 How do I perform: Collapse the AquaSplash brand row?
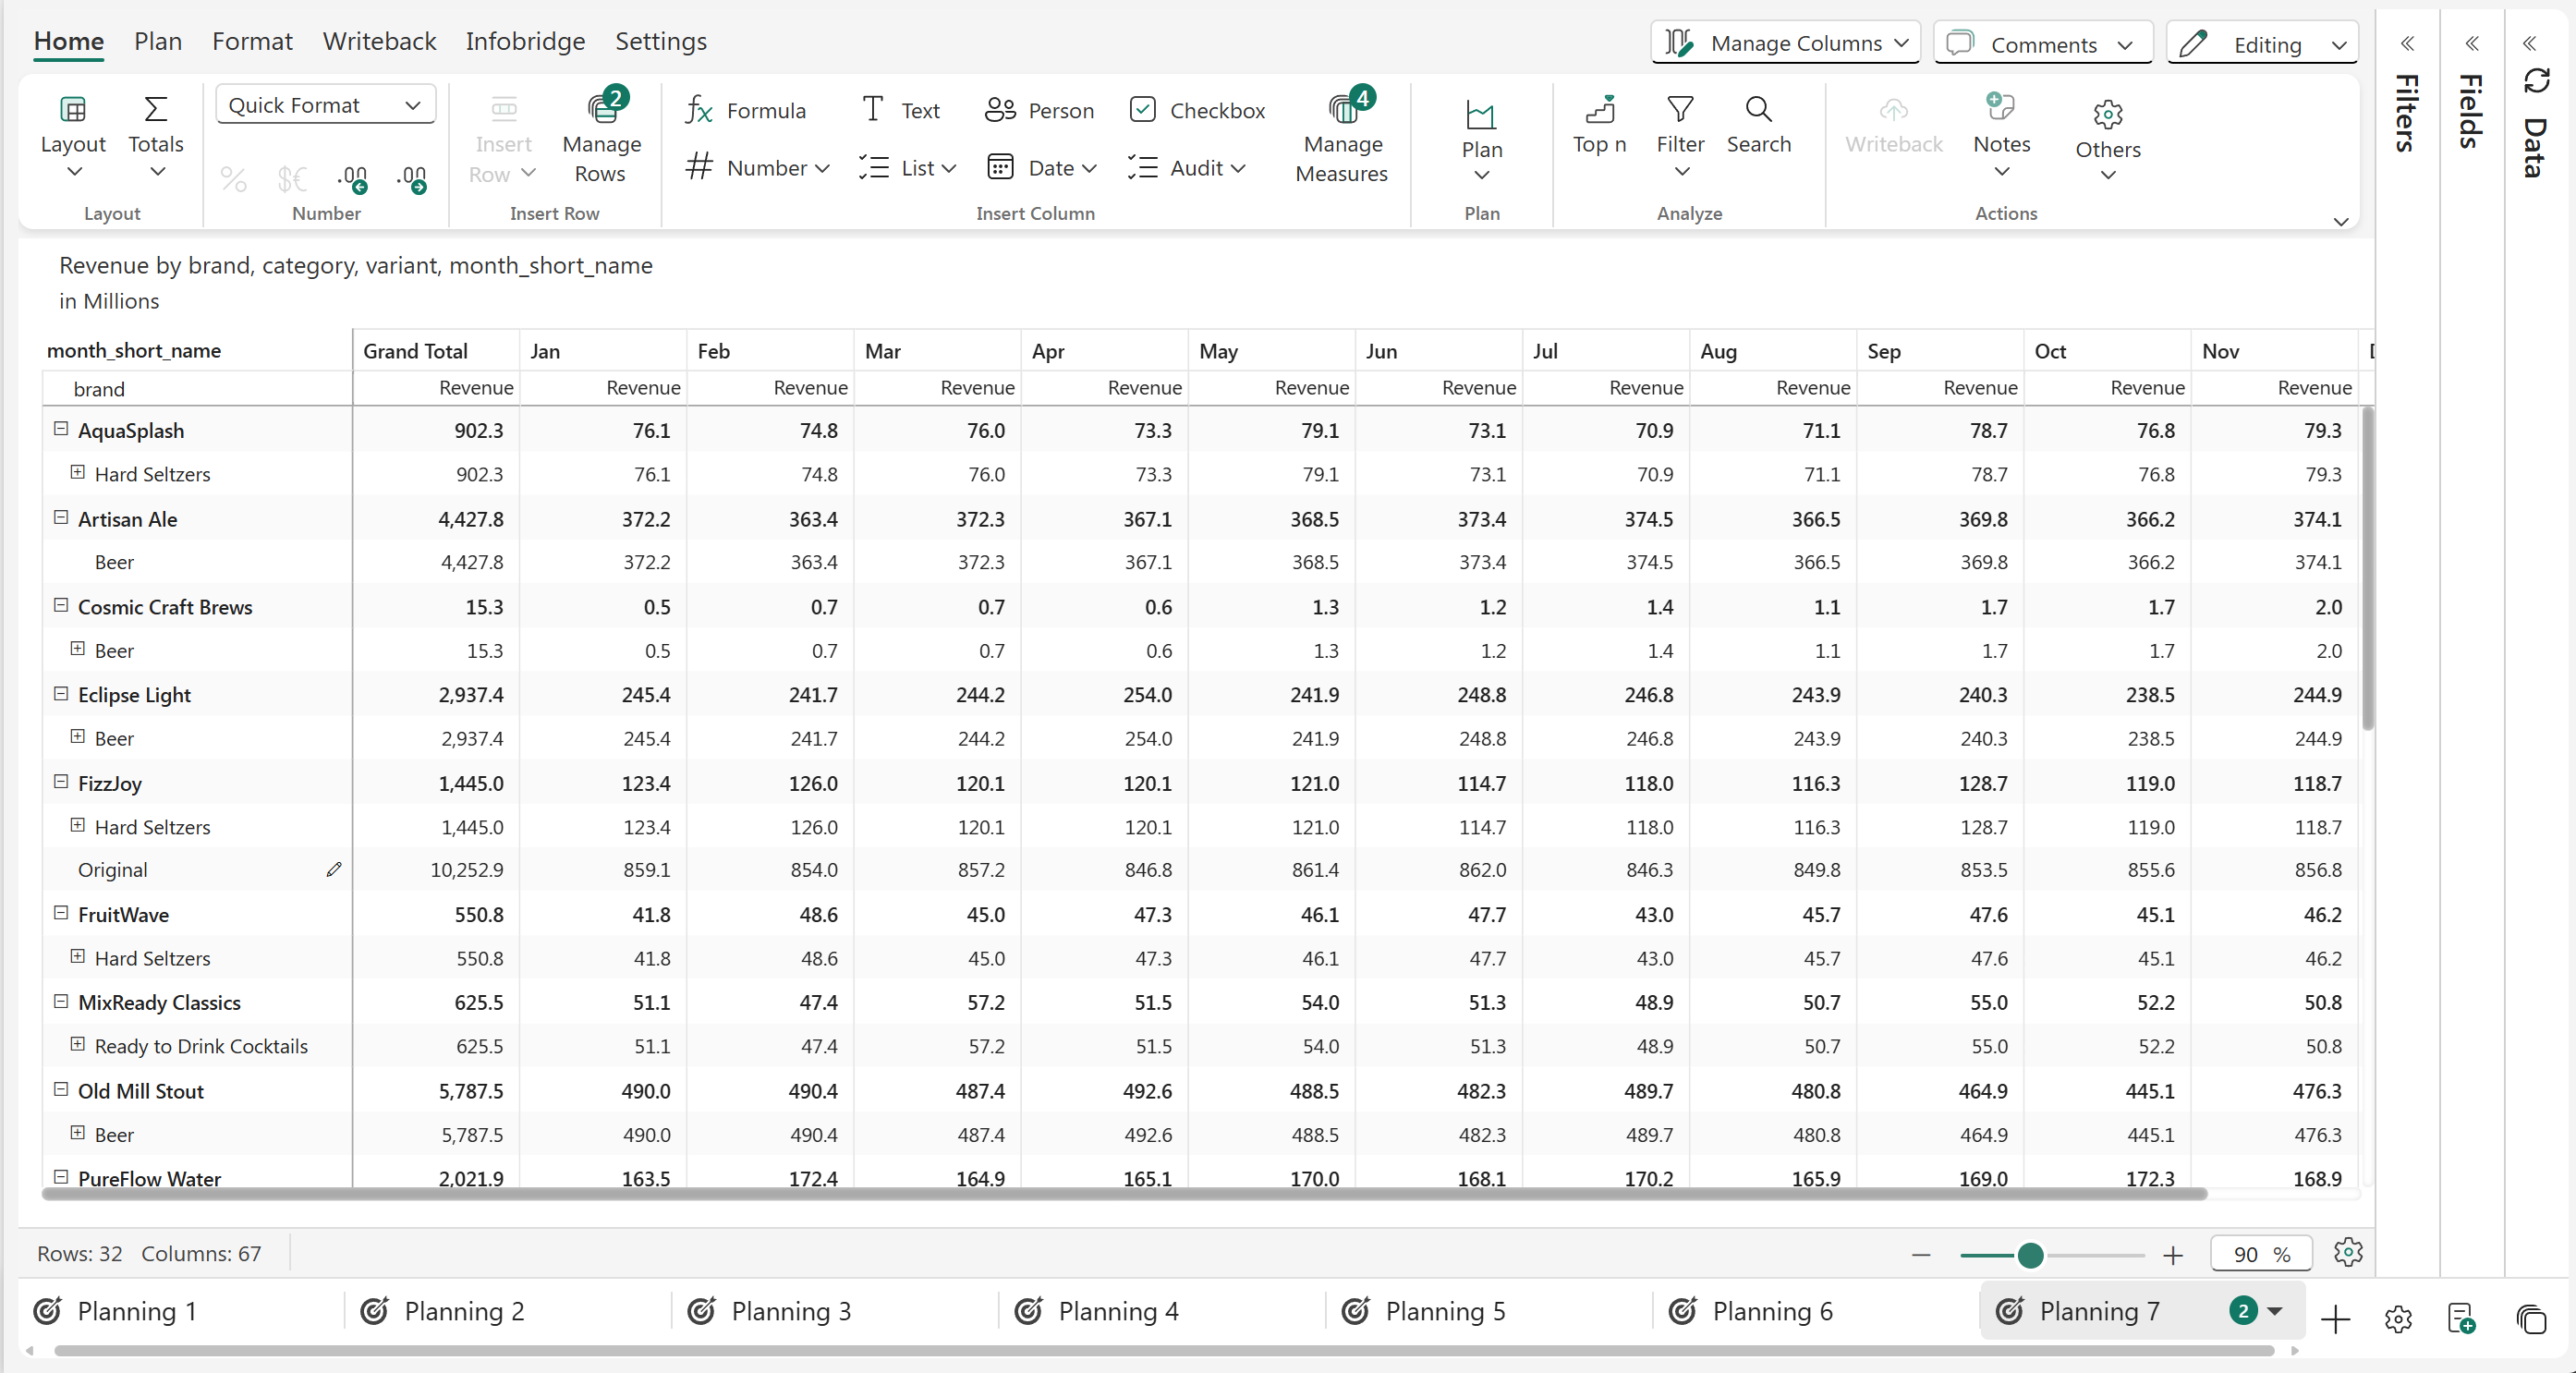61,429
